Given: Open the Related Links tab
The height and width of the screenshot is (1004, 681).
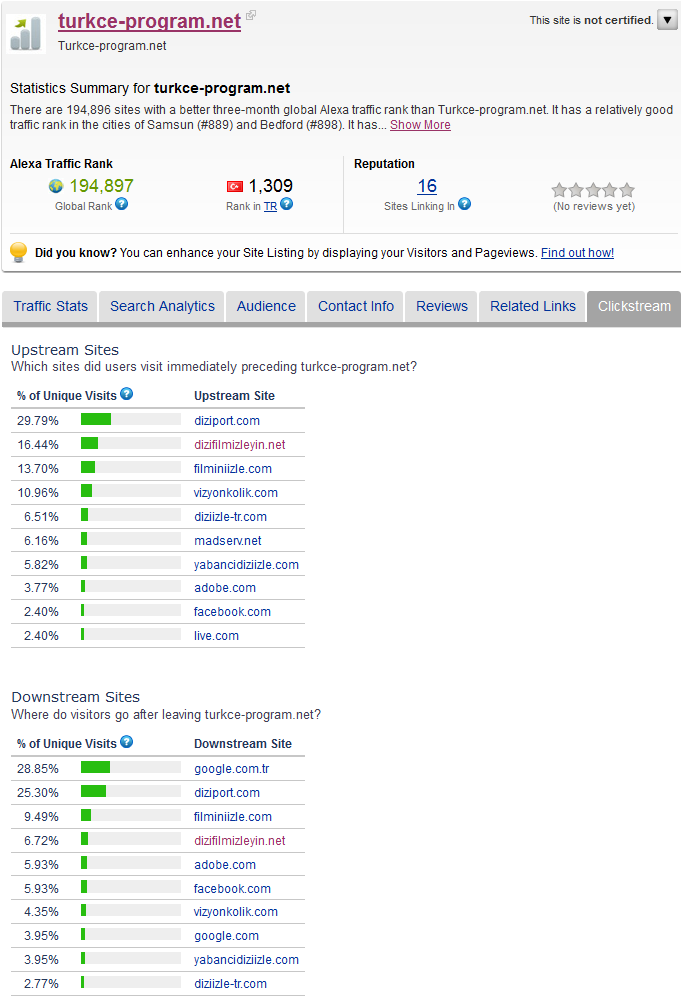Looking at the screenshot, I should (x=533, y=306).
